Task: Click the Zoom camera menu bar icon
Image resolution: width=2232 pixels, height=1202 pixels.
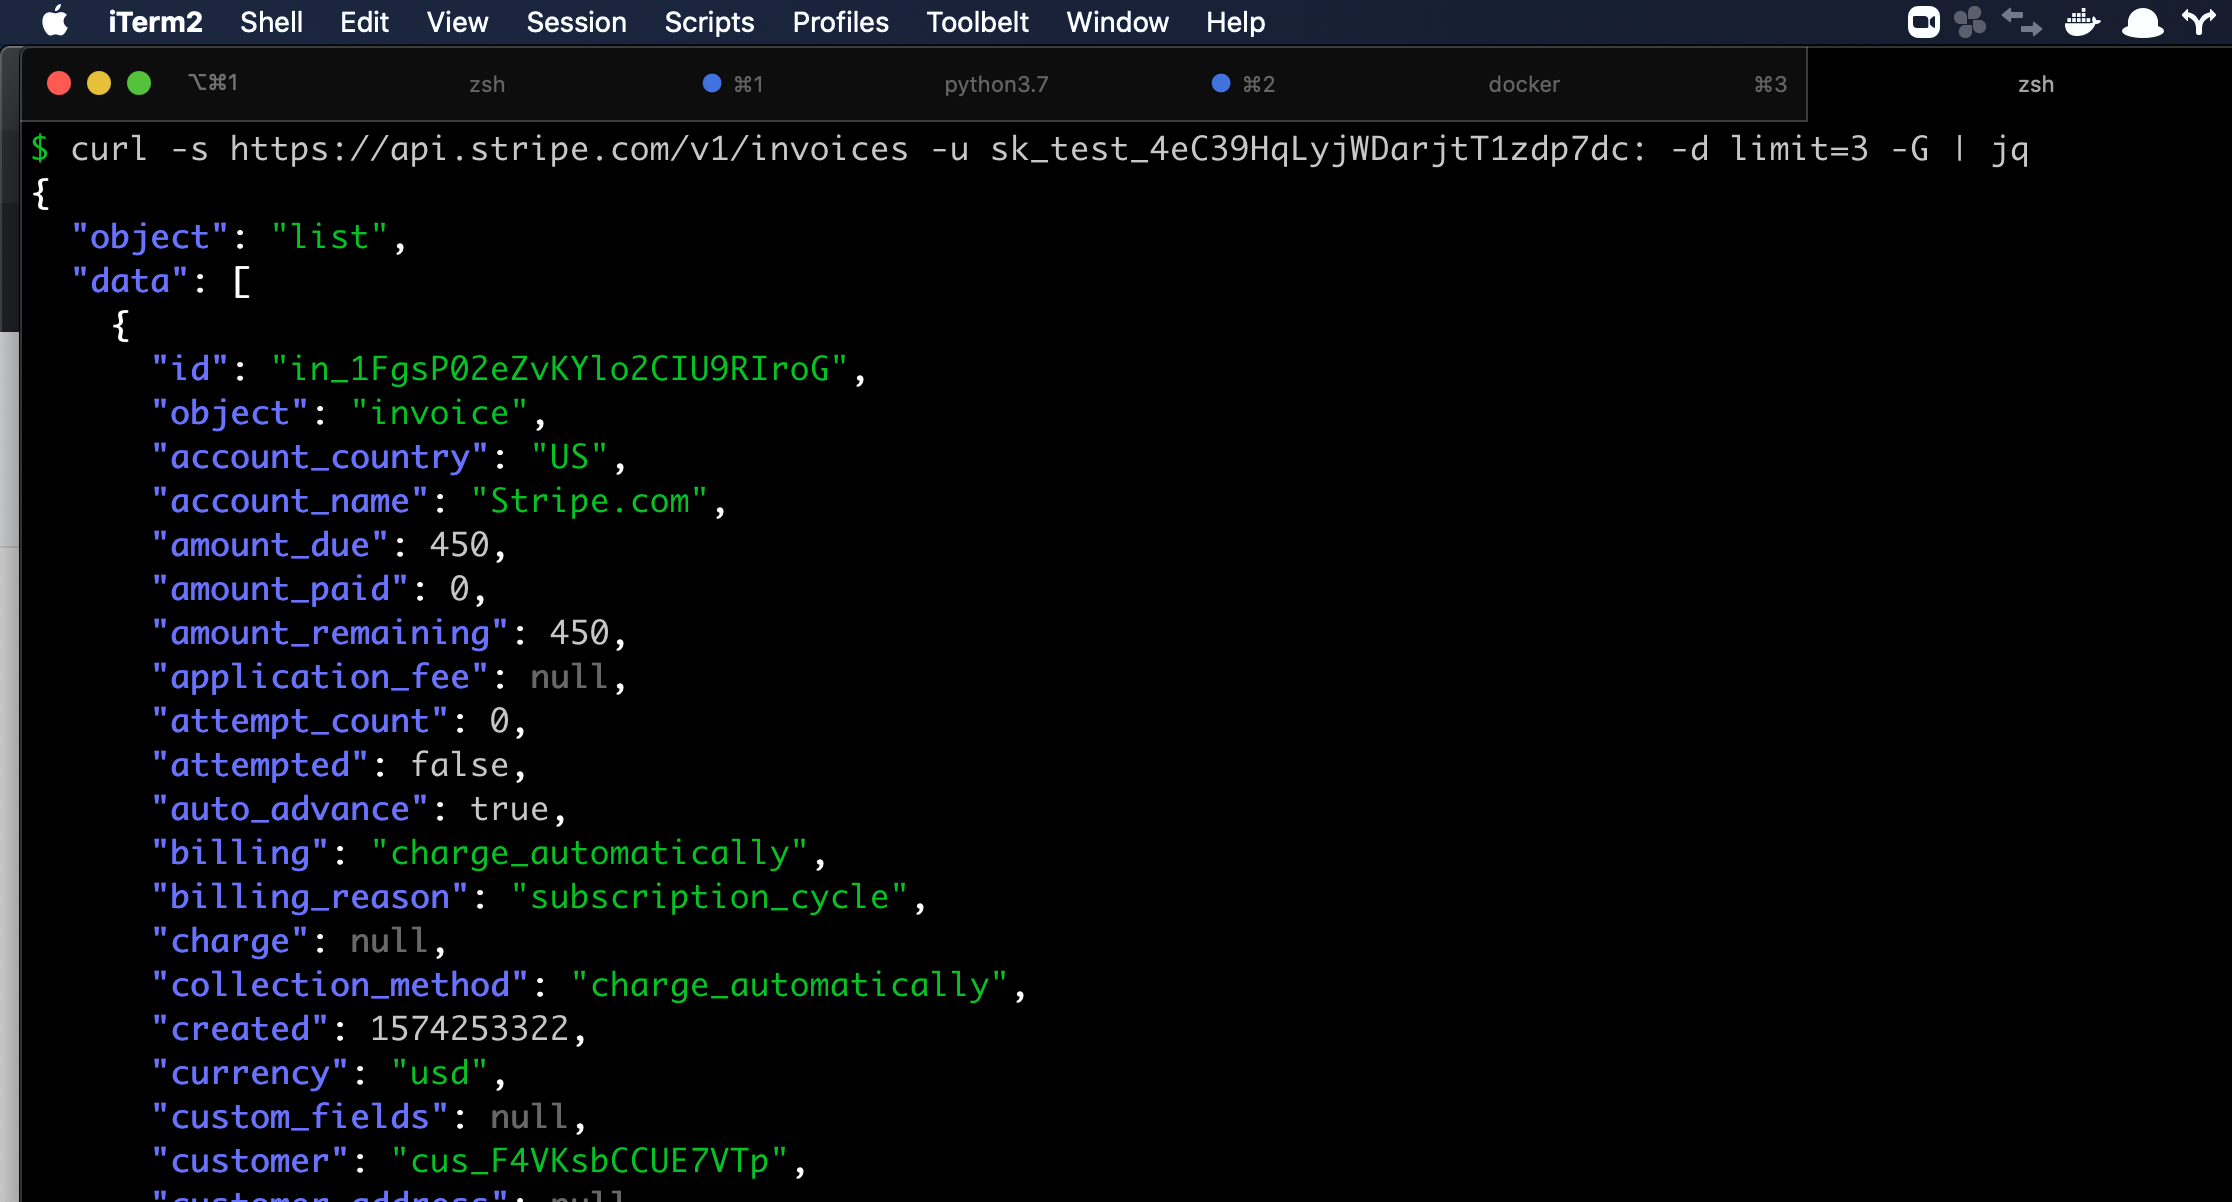Action: [1922, 22]
